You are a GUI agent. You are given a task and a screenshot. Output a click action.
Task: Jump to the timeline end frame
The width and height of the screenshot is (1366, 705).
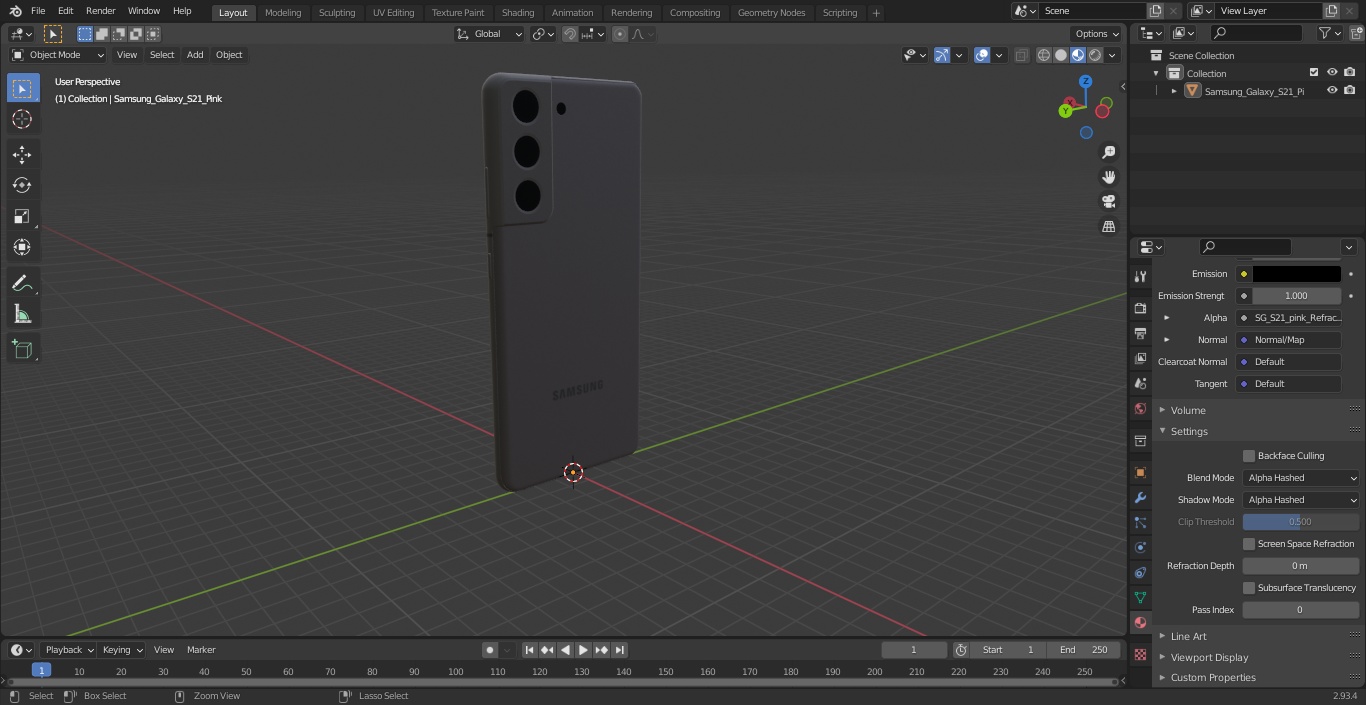(620, 650)
